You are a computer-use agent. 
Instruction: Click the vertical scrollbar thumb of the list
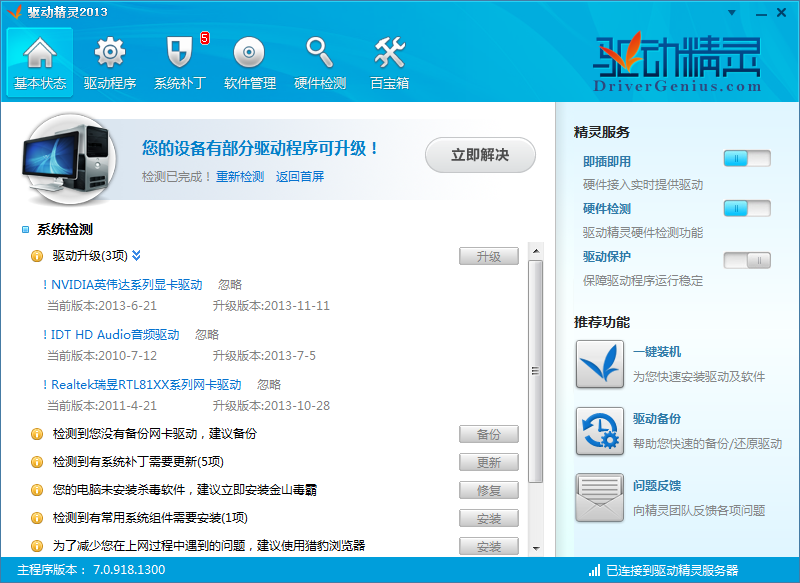(x=535, y=371)
